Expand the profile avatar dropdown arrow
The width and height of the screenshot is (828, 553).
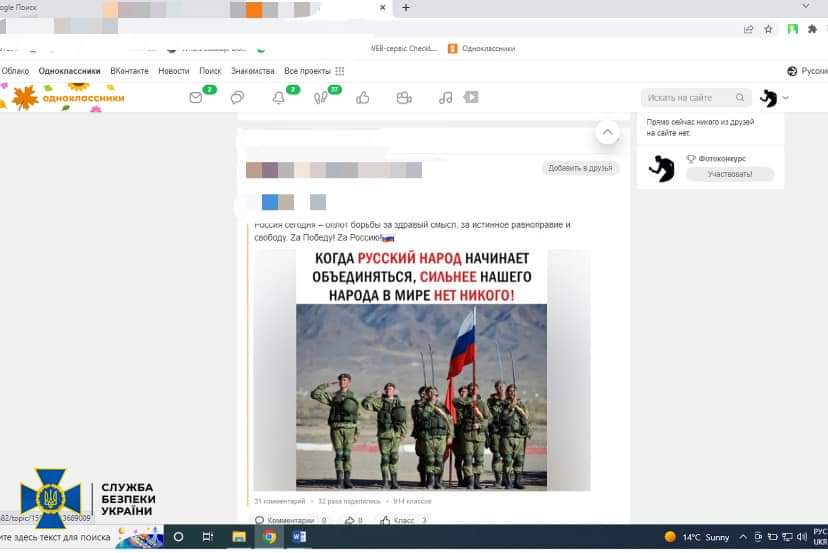coord(786,98)
